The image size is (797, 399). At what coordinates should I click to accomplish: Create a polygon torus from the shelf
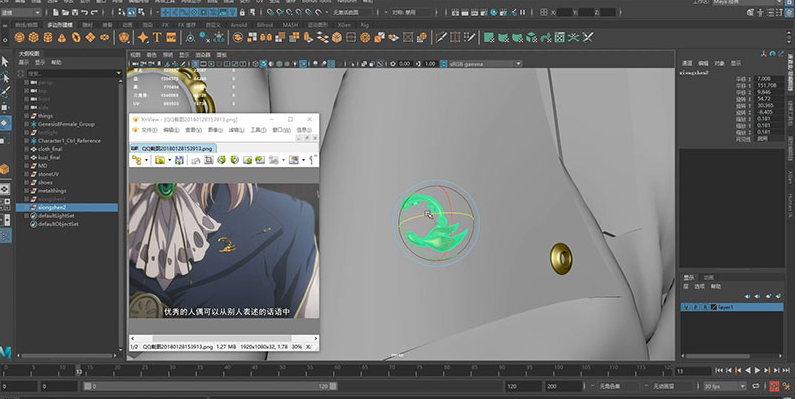coord(76,37)
